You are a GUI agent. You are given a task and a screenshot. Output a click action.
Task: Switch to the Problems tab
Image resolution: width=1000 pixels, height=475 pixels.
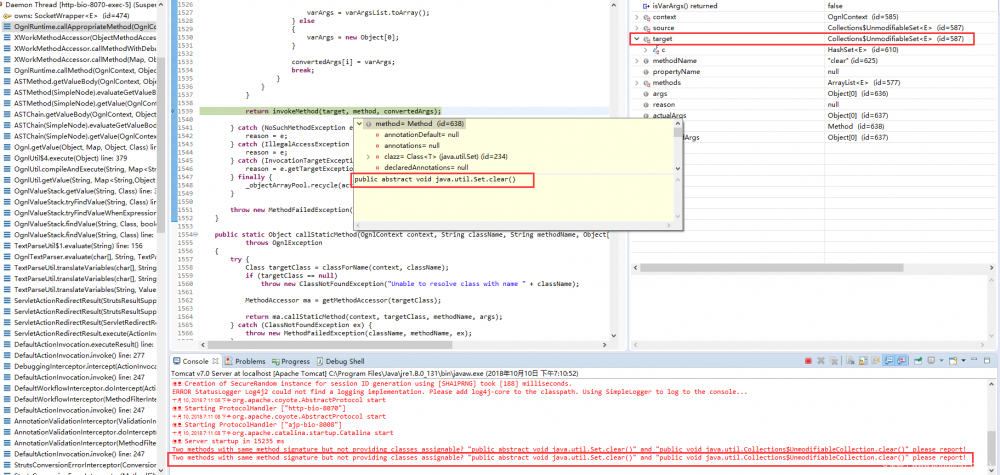245,361
